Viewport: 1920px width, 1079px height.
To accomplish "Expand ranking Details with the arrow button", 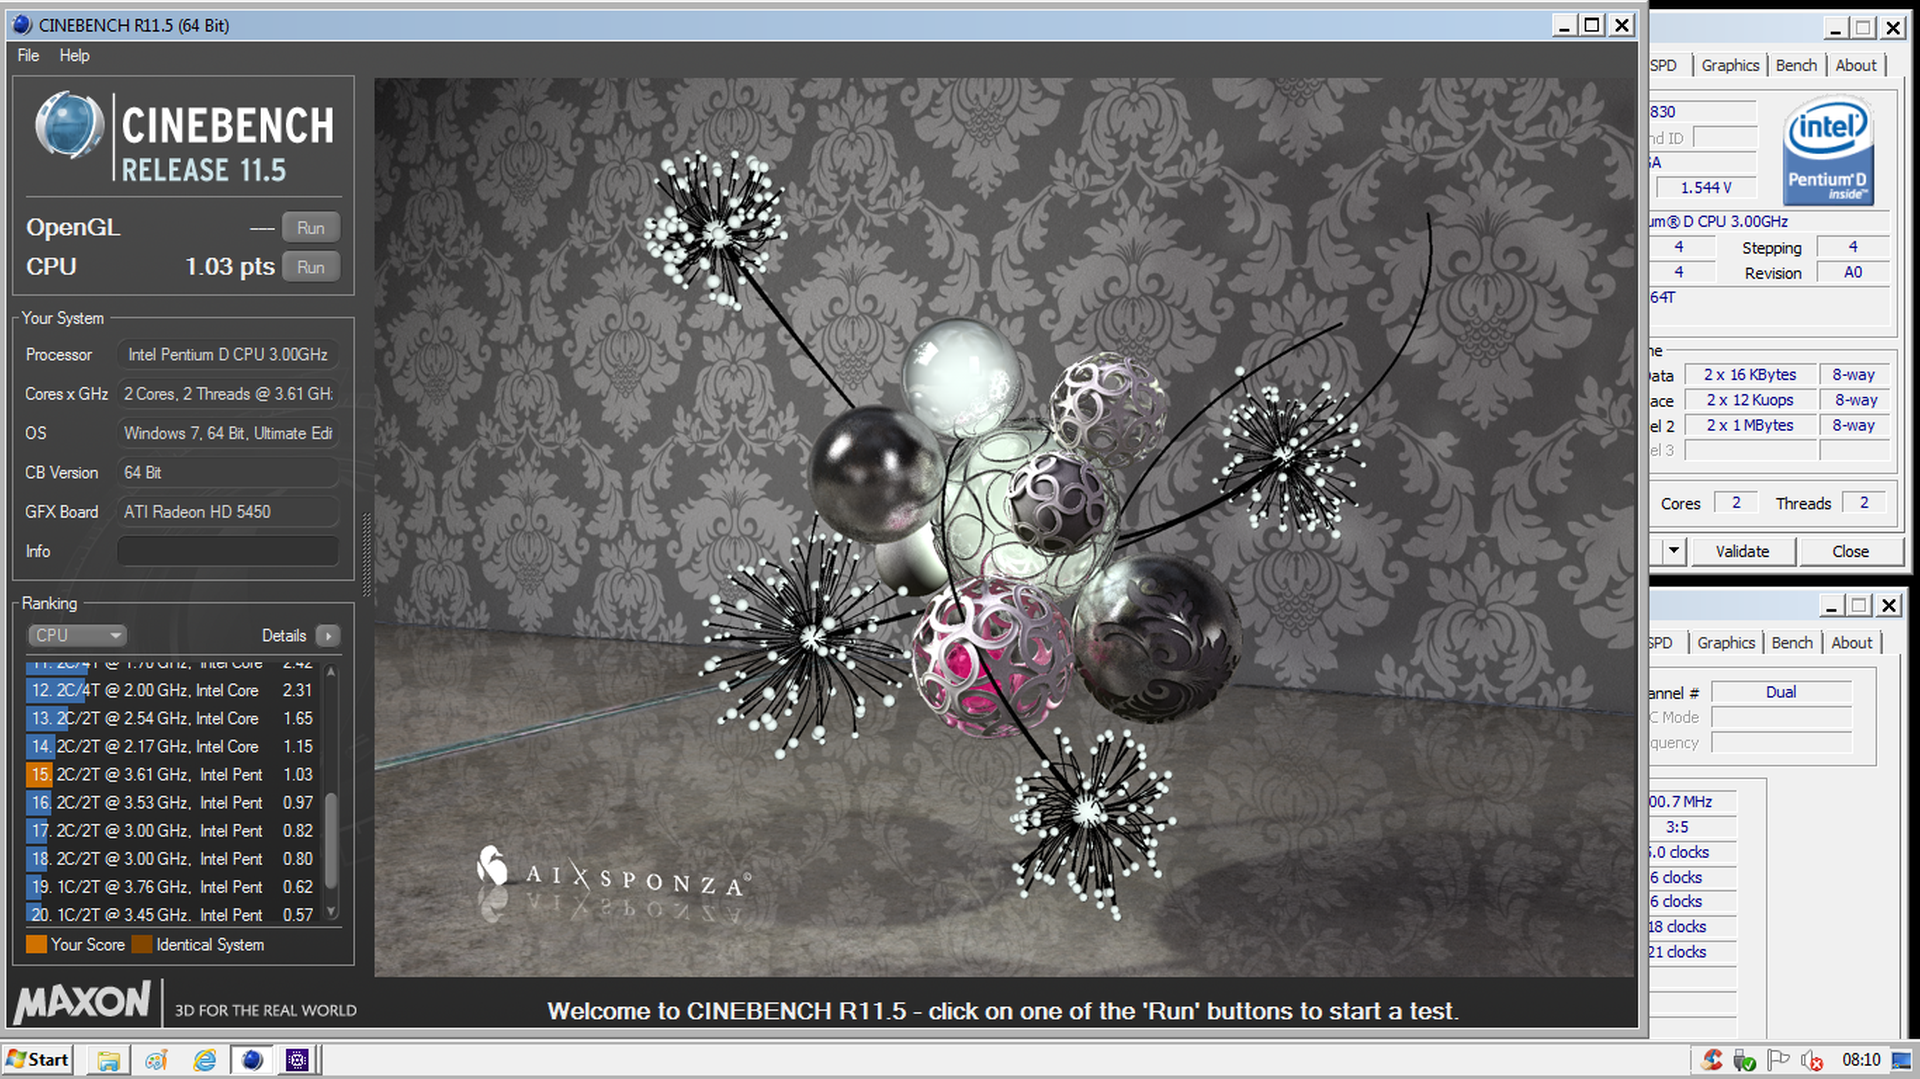I will (x=327, y=635).
